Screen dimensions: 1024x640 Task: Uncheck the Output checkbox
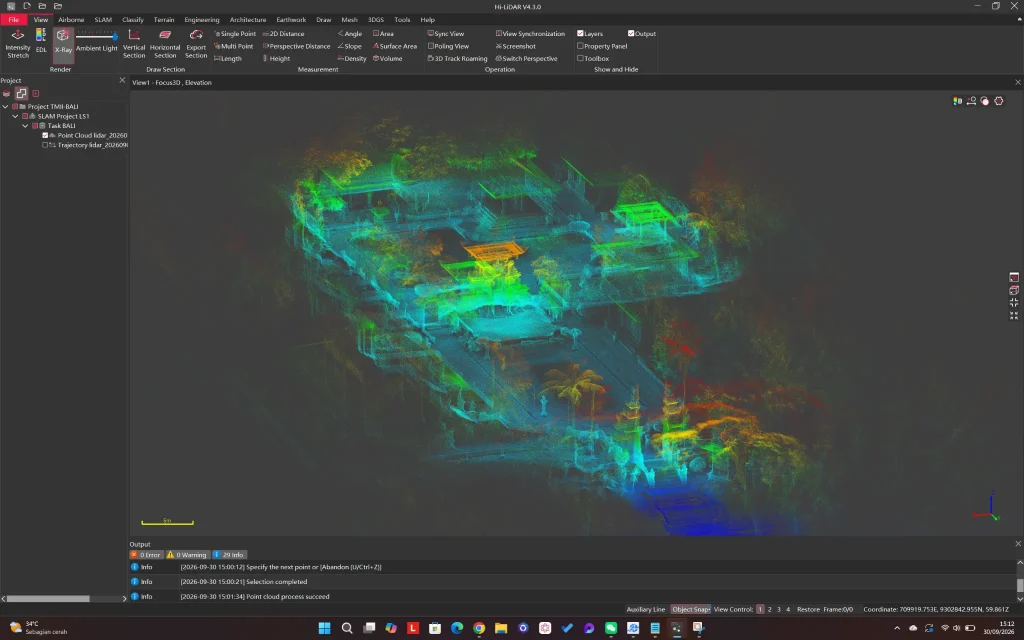[x=631, y=33]
